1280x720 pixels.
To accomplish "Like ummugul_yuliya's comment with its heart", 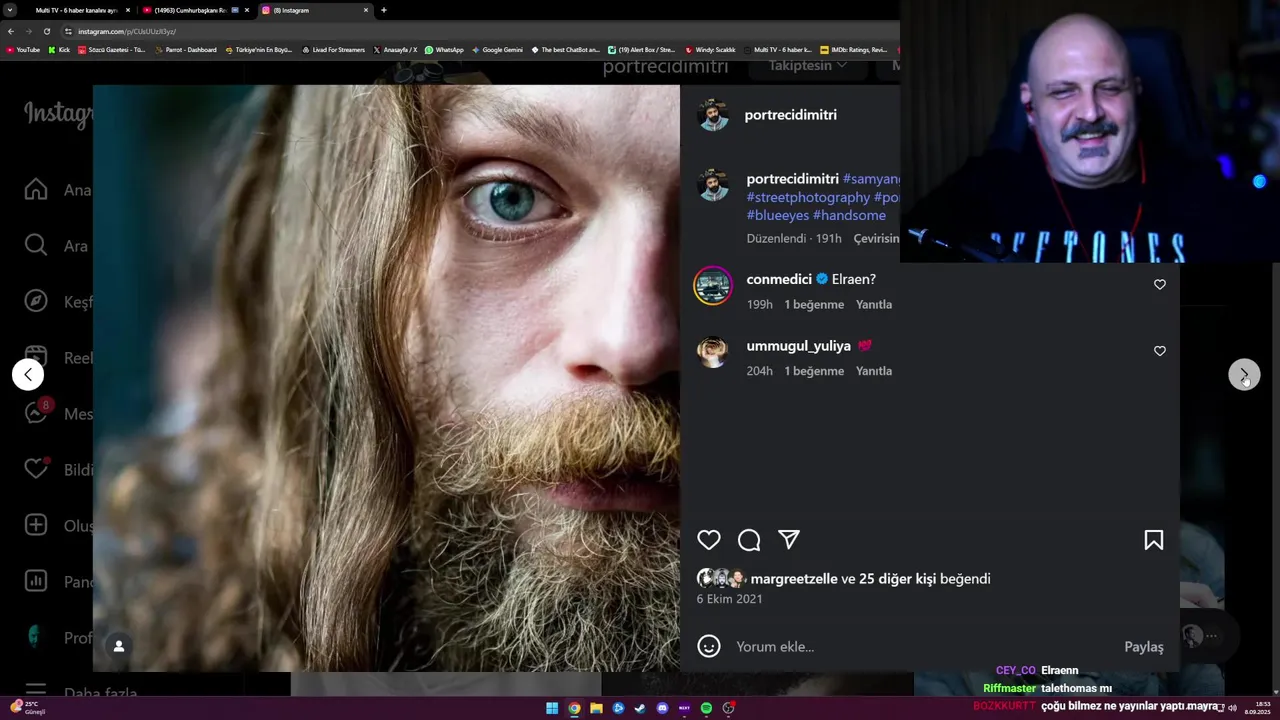I will coord(1160,351).
